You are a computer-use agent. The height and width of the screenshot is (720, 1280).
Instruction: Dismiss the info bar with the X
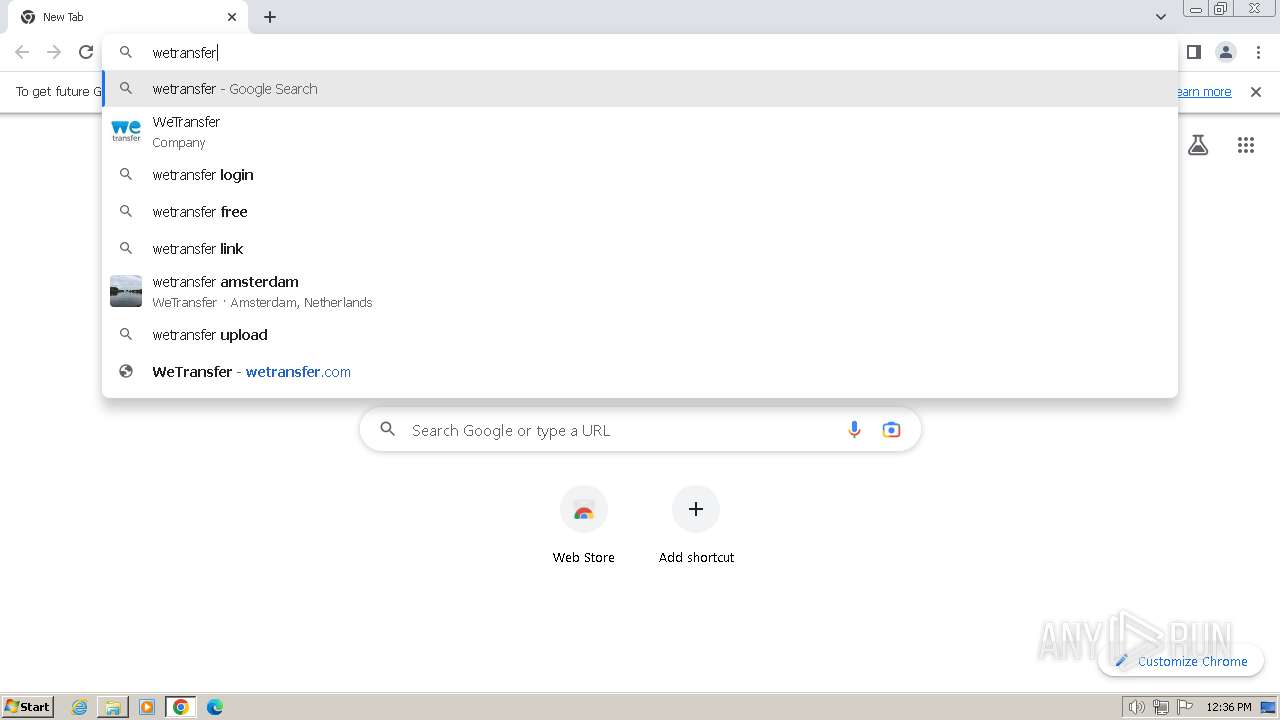pos(1256,92)
